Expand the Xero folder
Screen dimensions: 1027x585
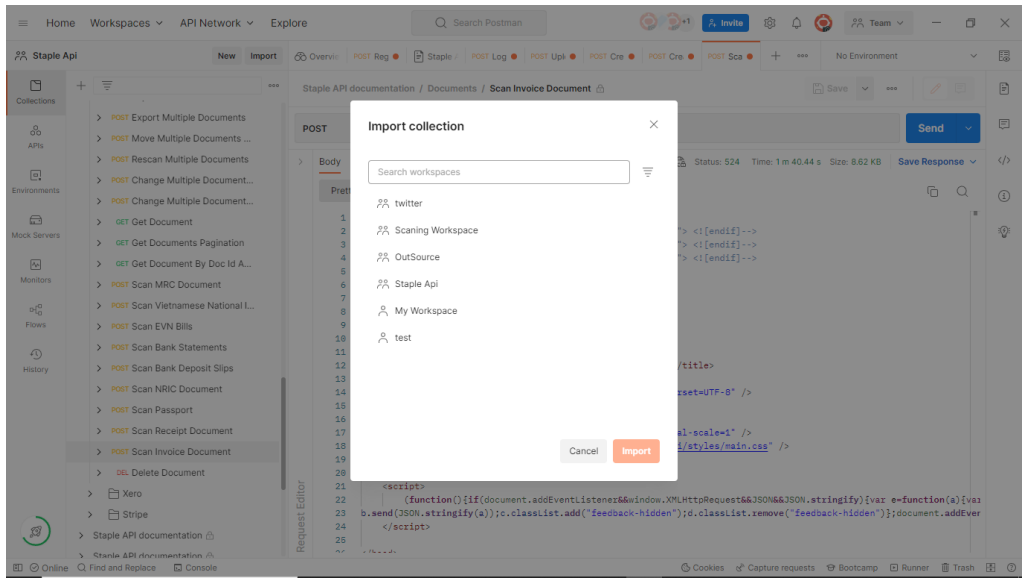tap(90, 494)
